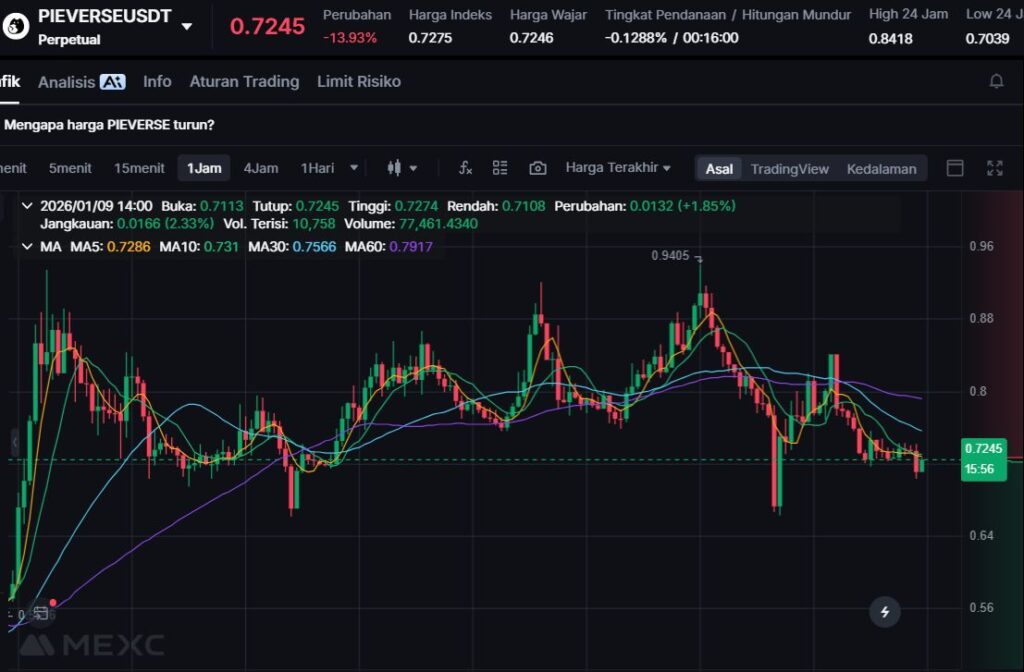Expand chart to fullscreen

(994, 168)
